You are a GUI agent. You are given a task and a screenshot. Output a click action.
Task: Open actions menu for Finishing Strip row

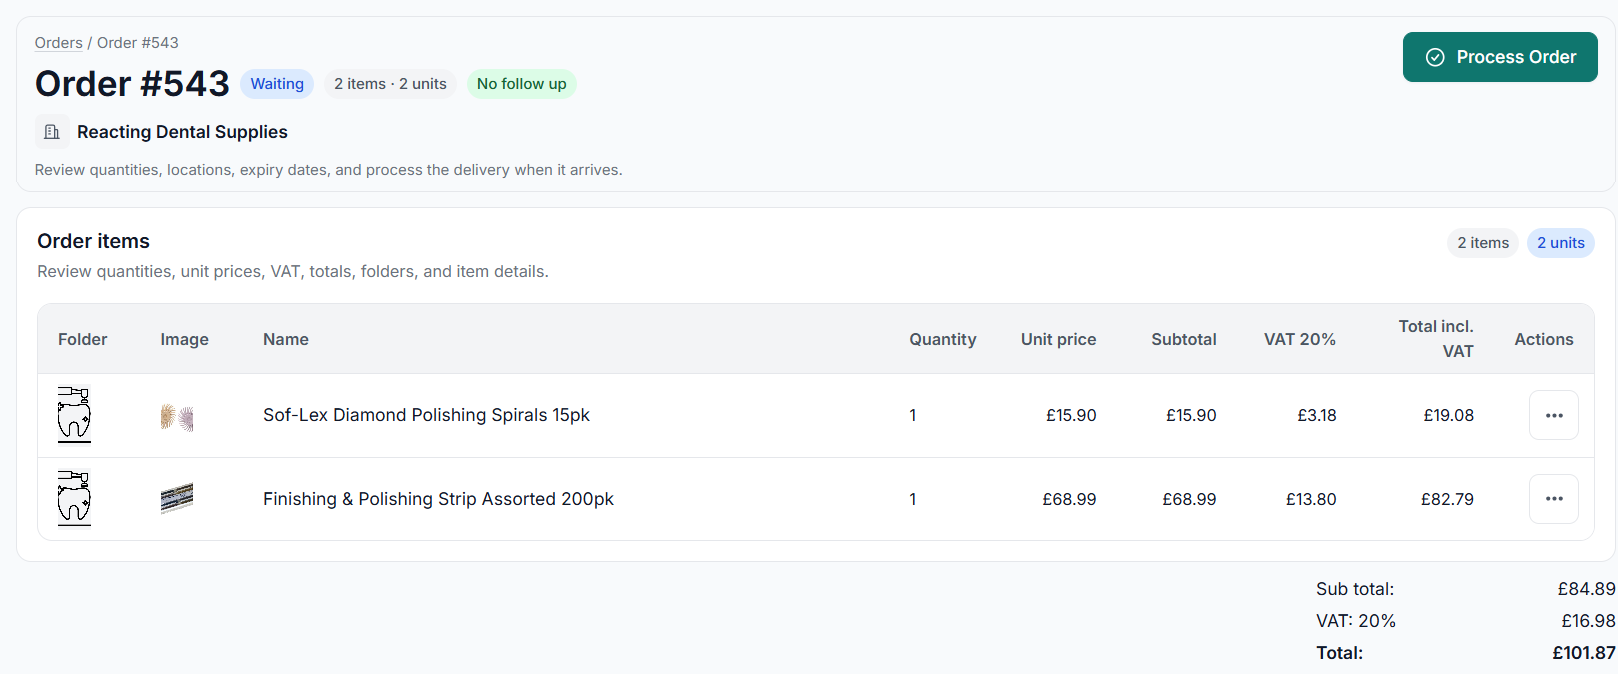[1554, 499]
